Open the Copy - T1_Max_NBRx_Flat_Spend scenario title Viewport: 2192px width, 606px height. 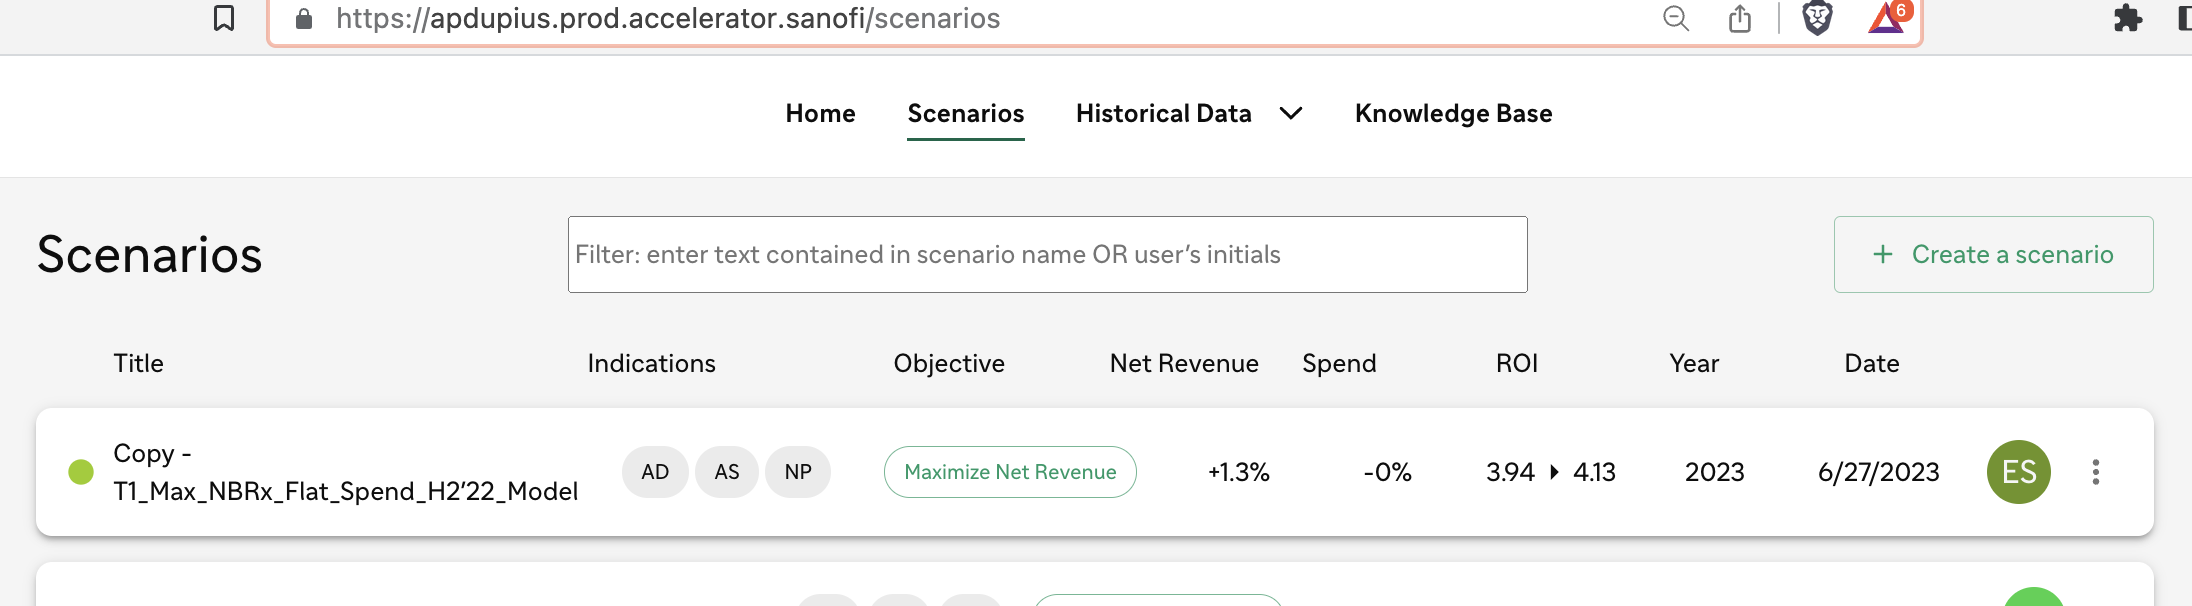point(345,472)
